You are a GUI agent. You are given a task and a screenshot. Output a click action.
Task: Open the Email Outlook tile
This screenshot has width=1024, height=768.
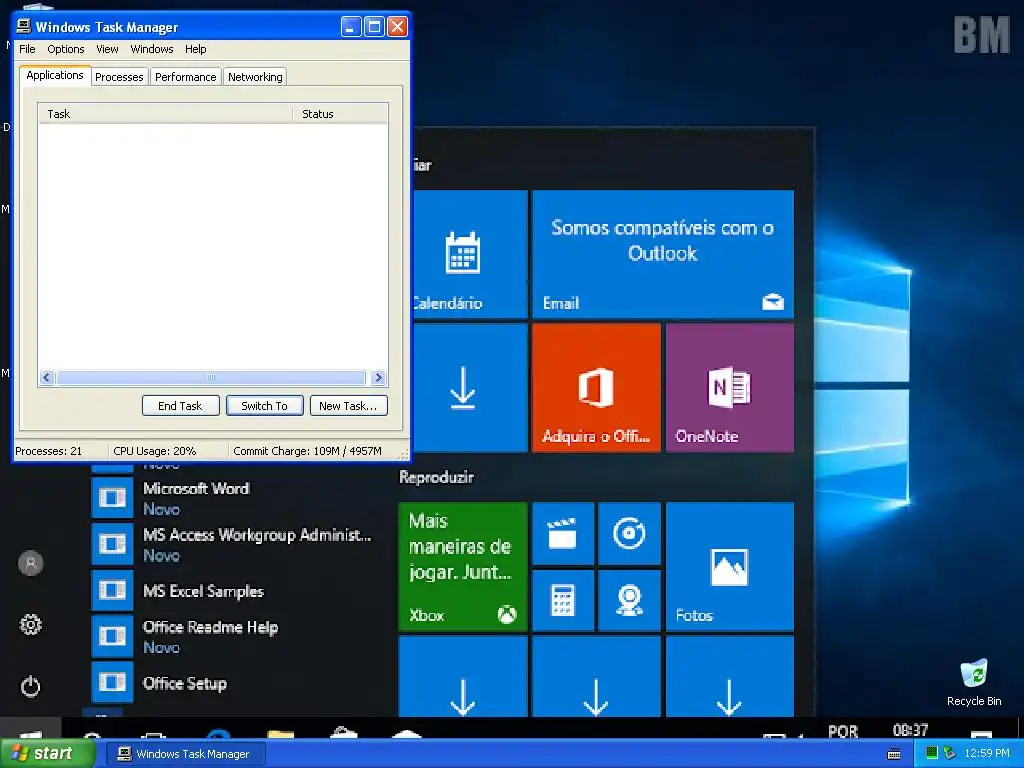(x=663, y=254)
